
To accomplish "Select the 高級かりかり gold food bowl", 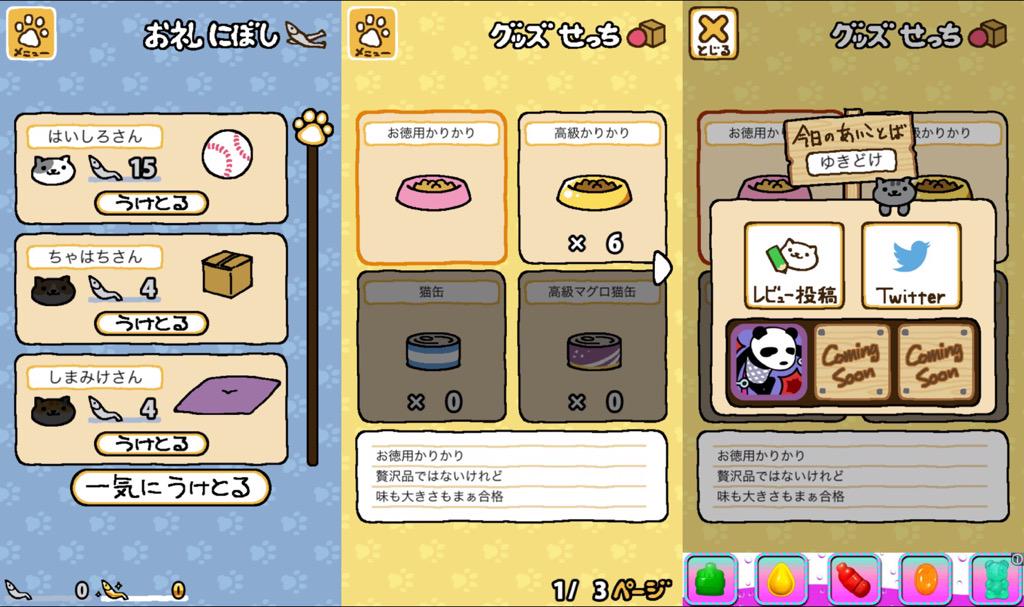I will [x=592, y=188].
